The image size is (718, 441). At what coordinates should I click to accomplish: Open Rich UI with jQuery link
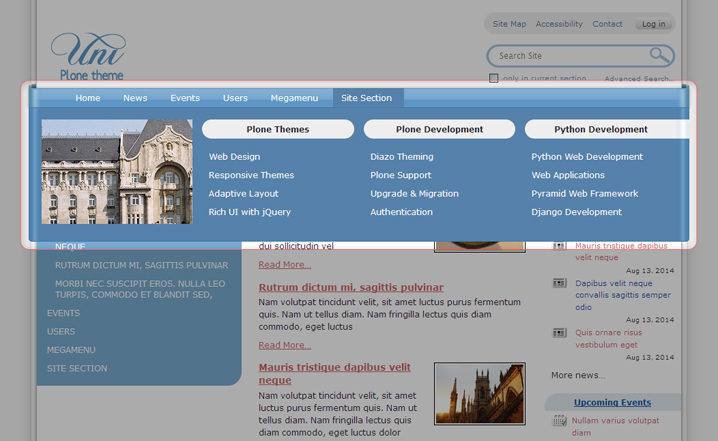pos(250,212)
